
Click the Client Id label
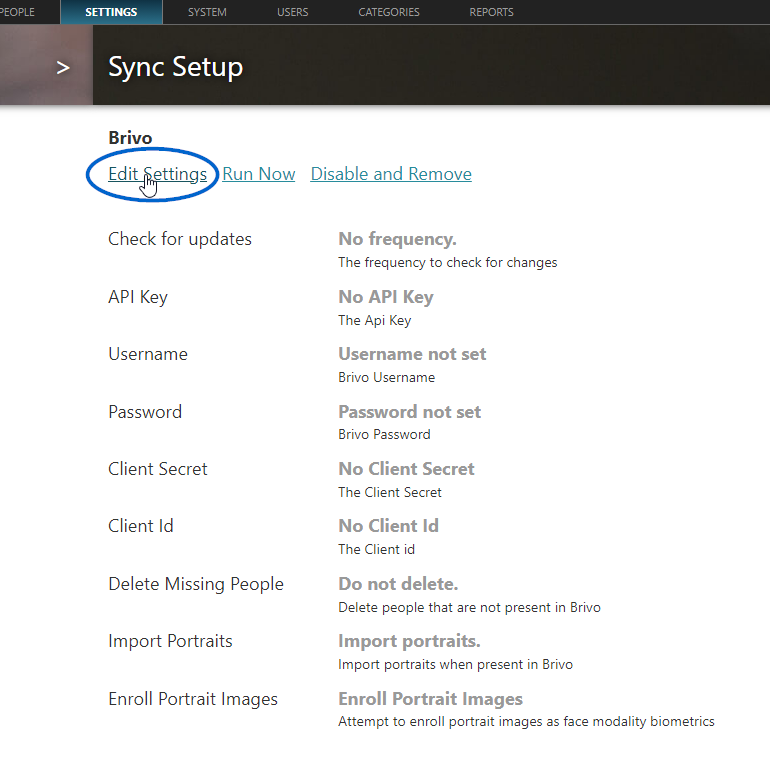140,526
